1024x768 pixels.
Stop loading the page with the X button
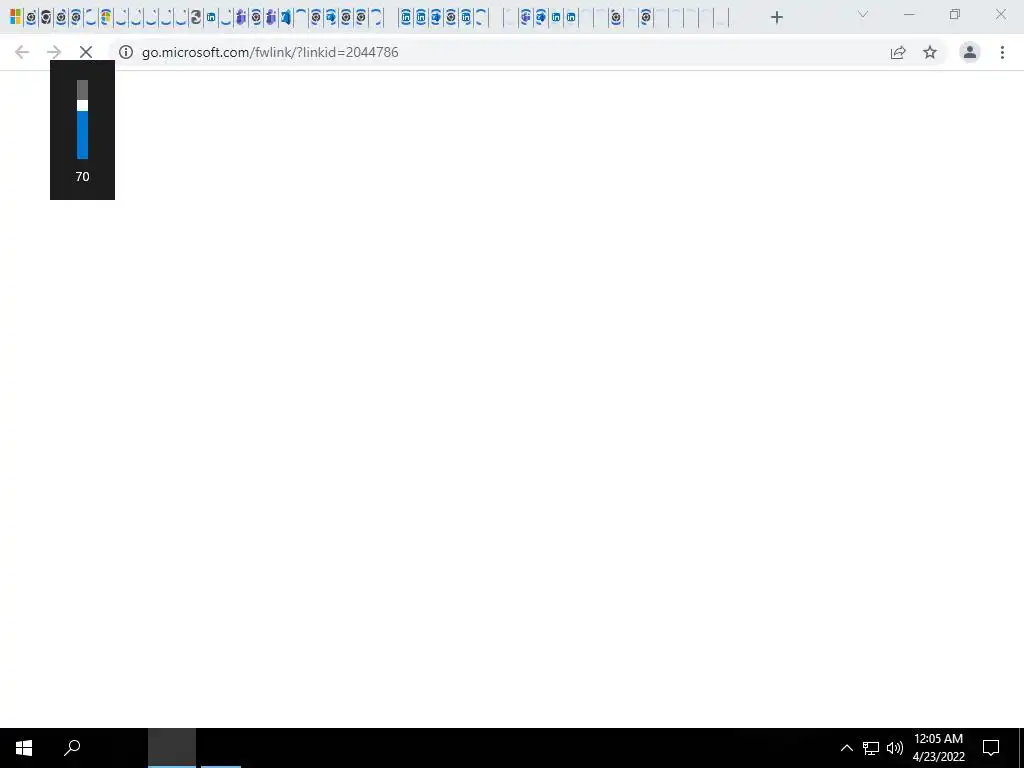pyautogui.click(x=86, y=52)
